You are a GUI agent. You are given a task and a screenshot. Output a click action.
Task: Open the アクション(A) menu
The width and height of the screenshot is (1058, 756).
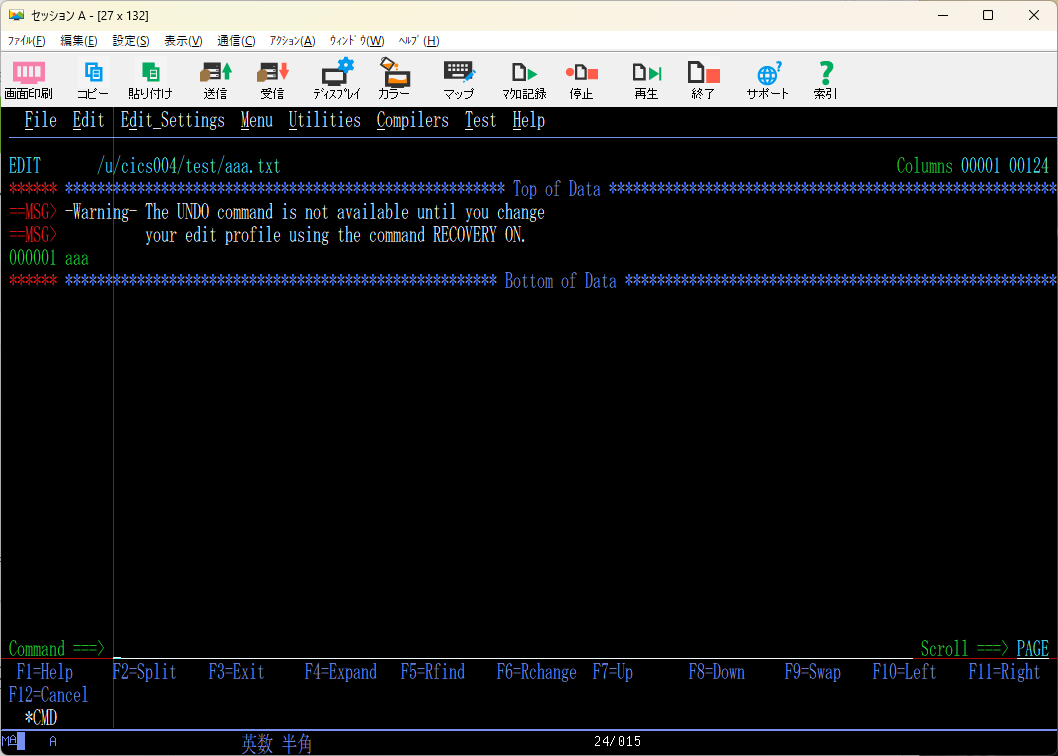[x=292, y=41]
